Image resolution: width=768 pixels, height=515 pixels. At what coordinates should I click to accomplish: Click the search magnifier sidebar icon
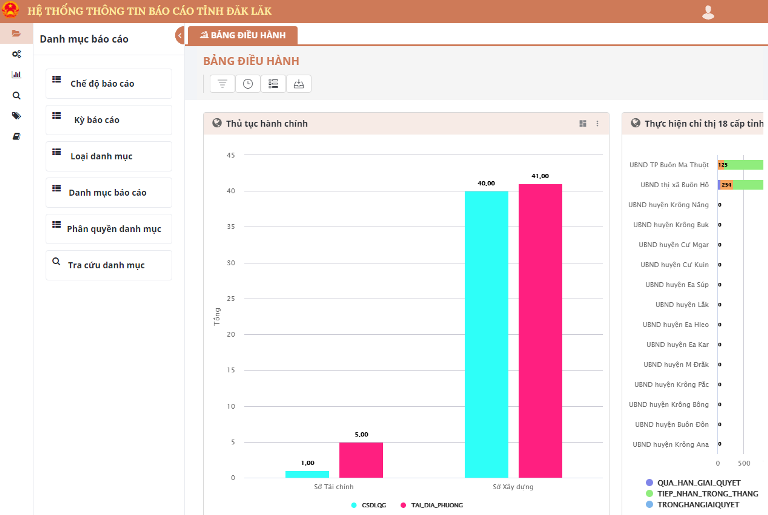pyautogui.click(x=16, y=96)
